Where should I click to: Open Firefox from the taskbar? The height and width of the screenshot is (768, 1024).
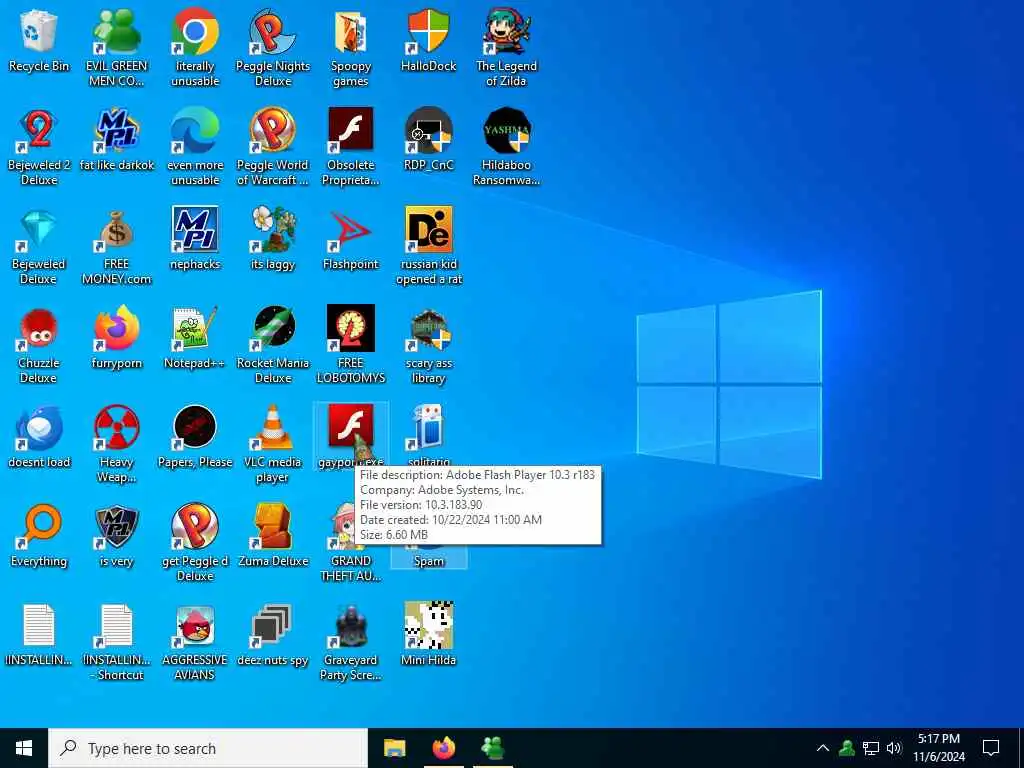tap(443, 748)
